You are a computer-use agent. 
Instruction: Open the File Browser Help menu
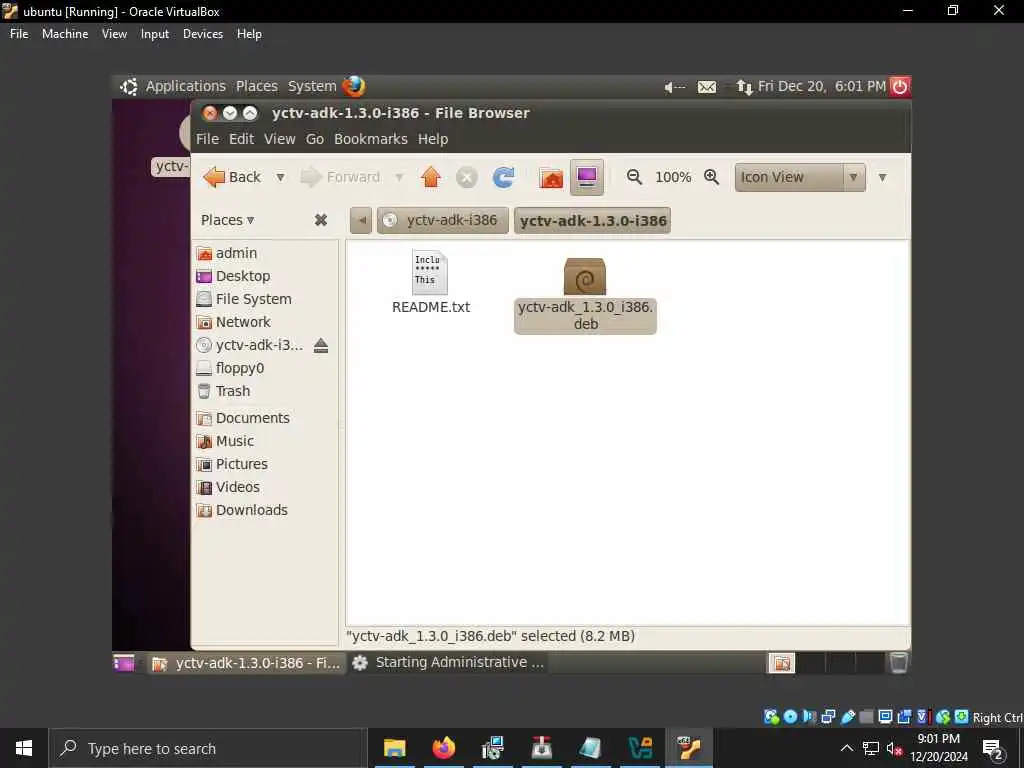pyautogui.click(x=433, y=139)
